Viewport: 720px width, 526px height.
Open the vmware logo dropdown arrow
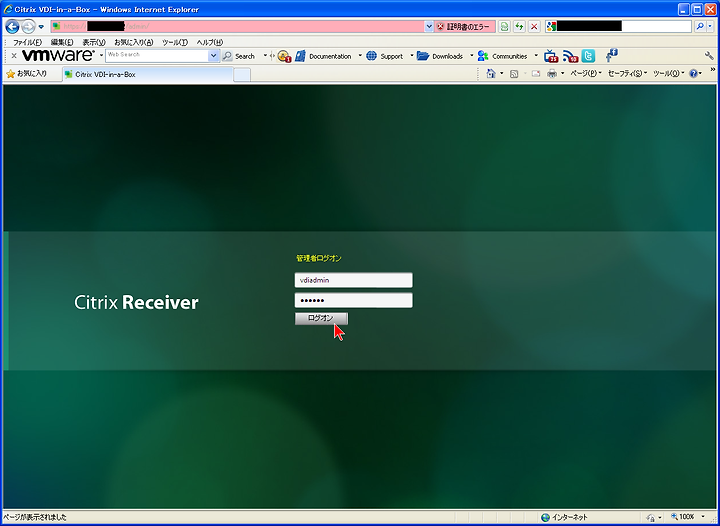pyautogui.click(x=101, y=56)
